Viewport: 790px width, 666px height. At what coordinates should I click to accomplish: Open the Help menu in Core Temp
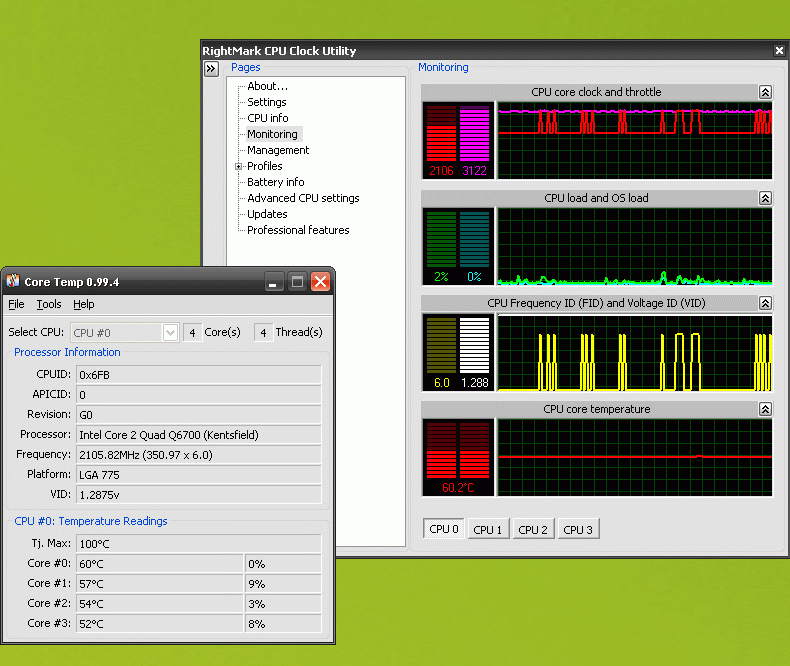tap(84, 304)
